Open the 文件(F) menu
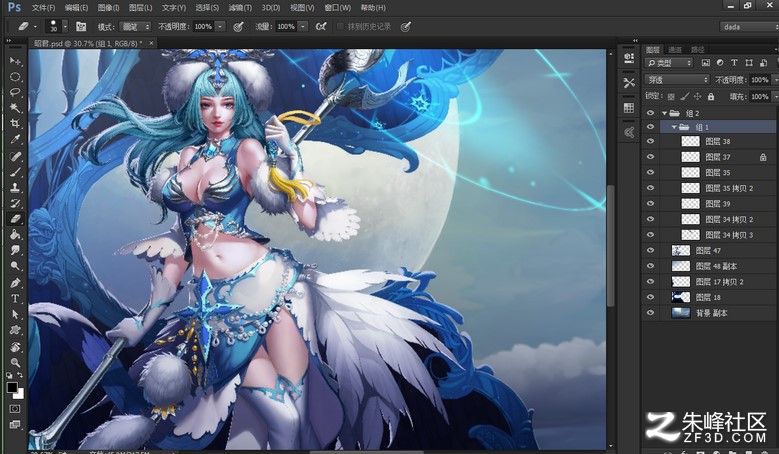This screenshot has height=454, width=779. [x=43, y=8]
